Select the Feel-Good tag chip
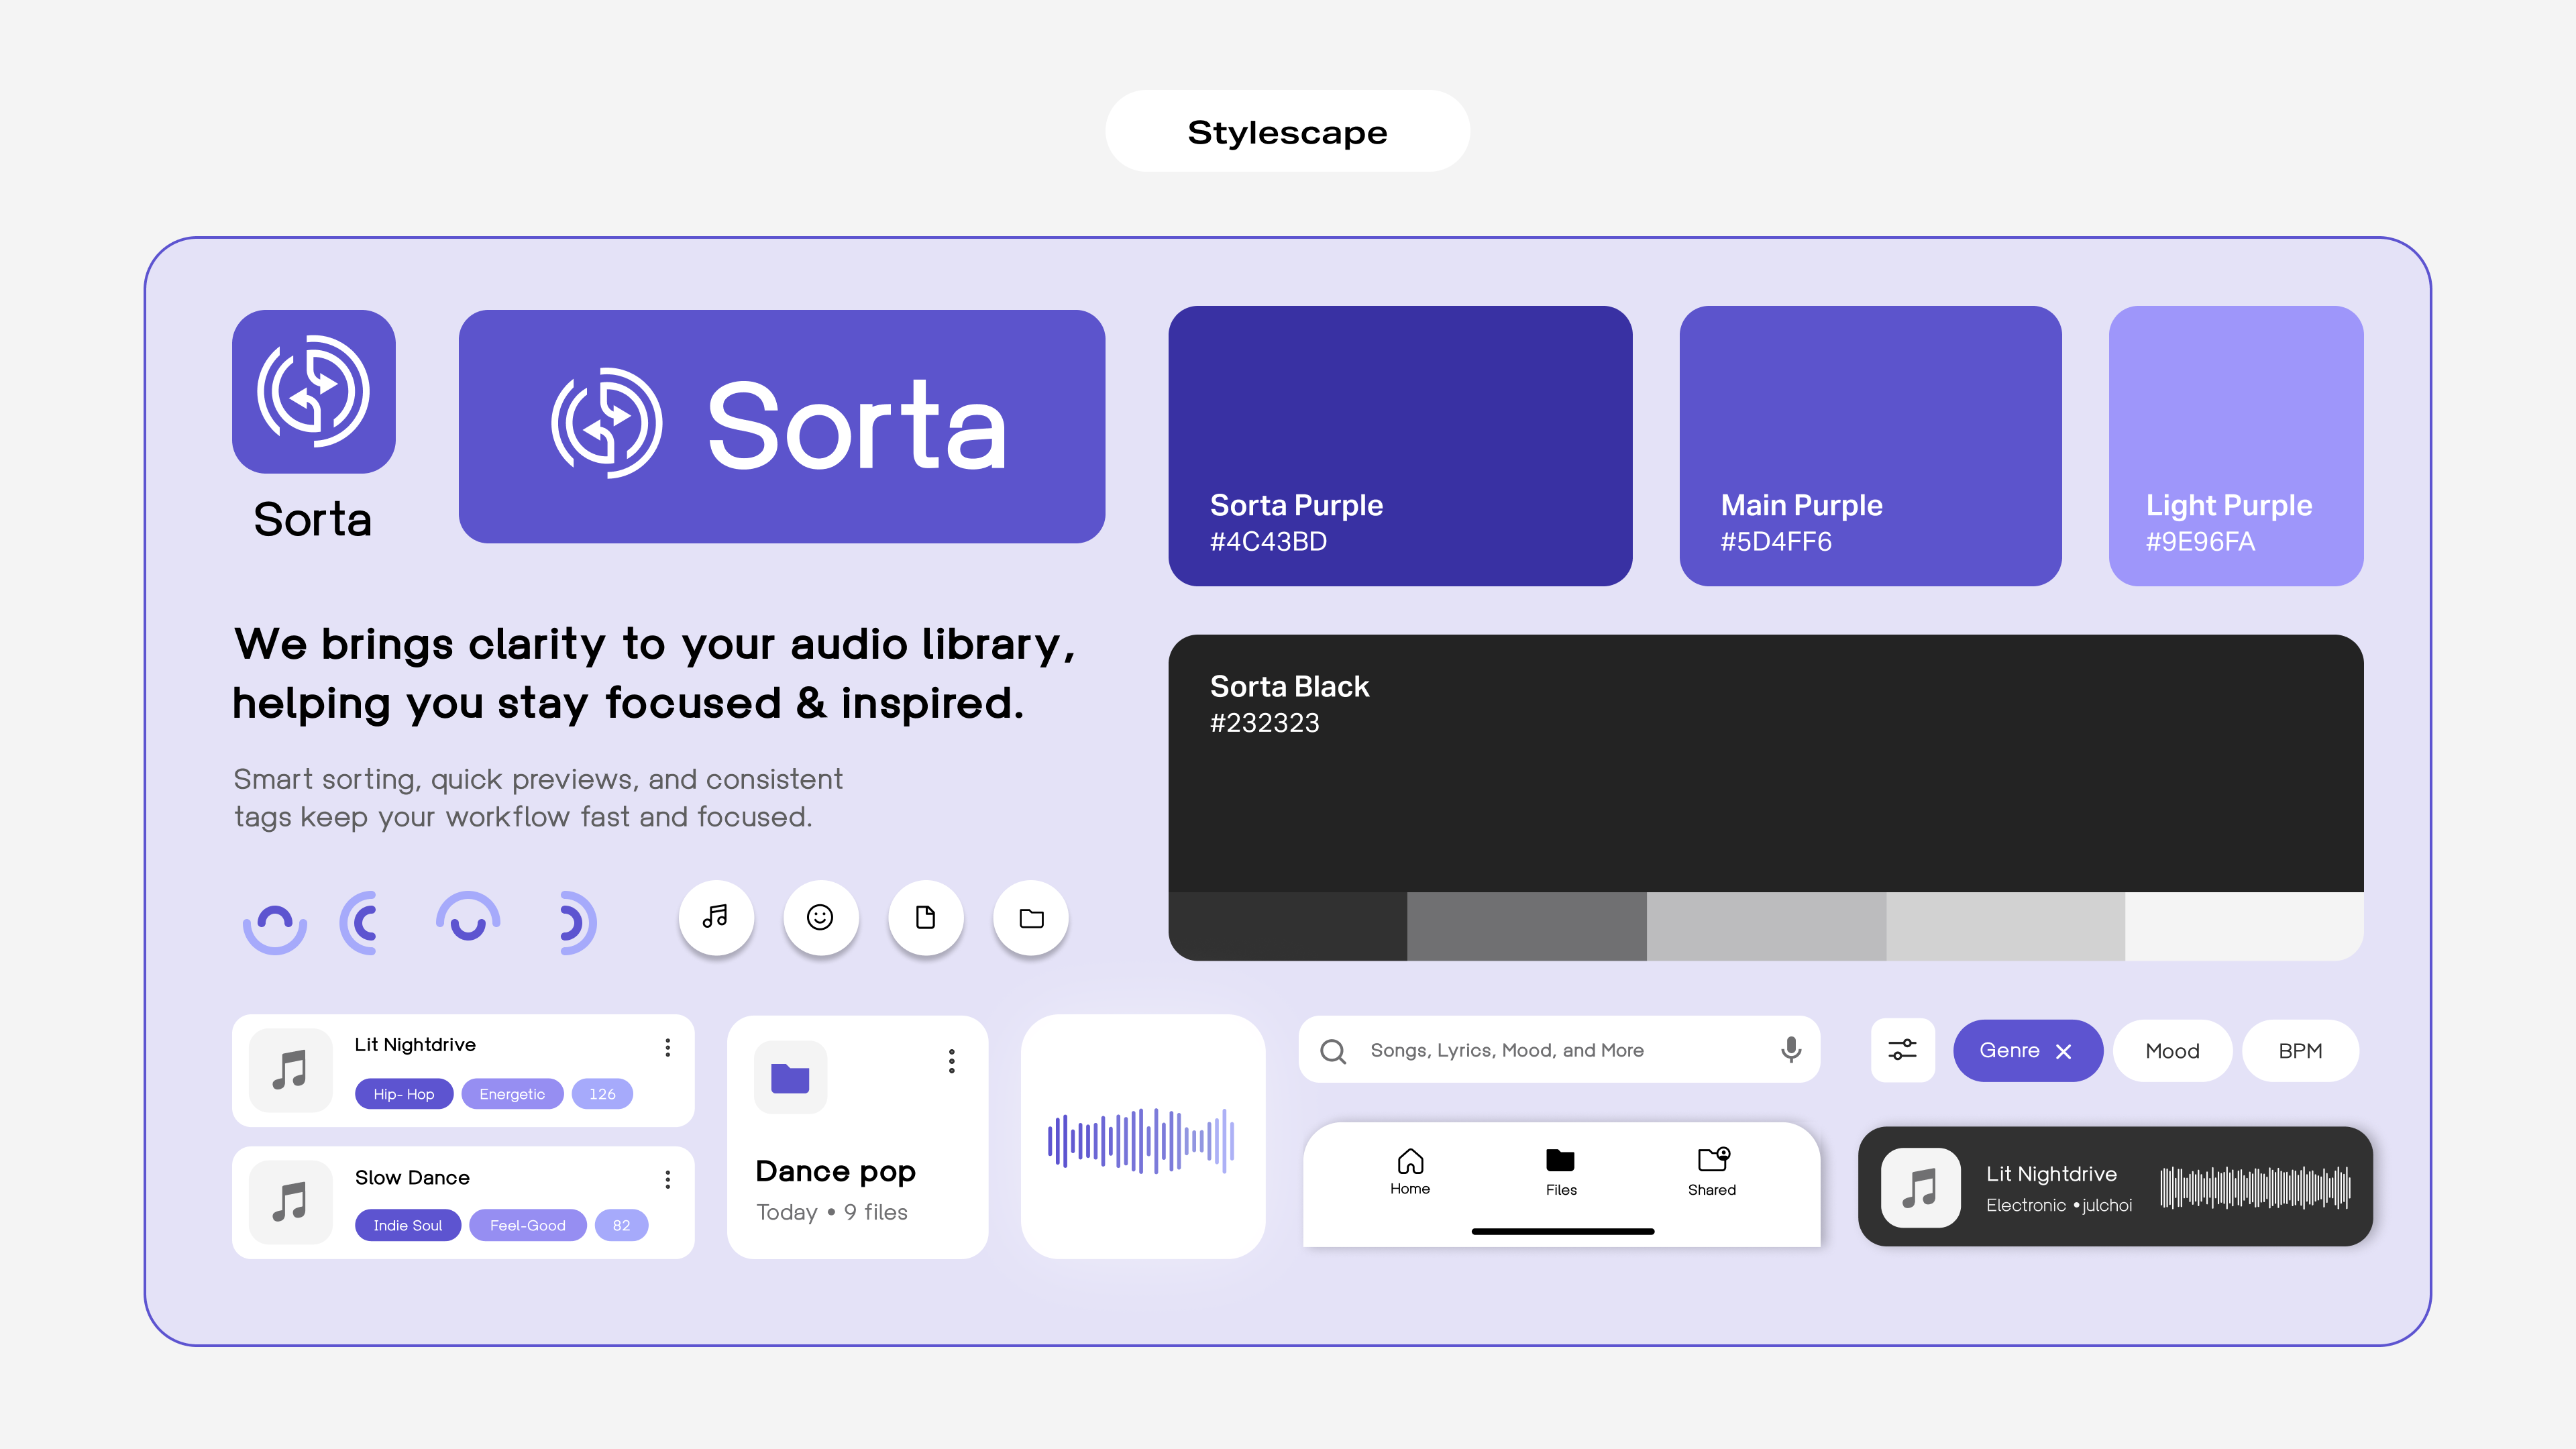Viewport: 2576px width, 1449px height. pyautogui.click(x=527, y=1225)
